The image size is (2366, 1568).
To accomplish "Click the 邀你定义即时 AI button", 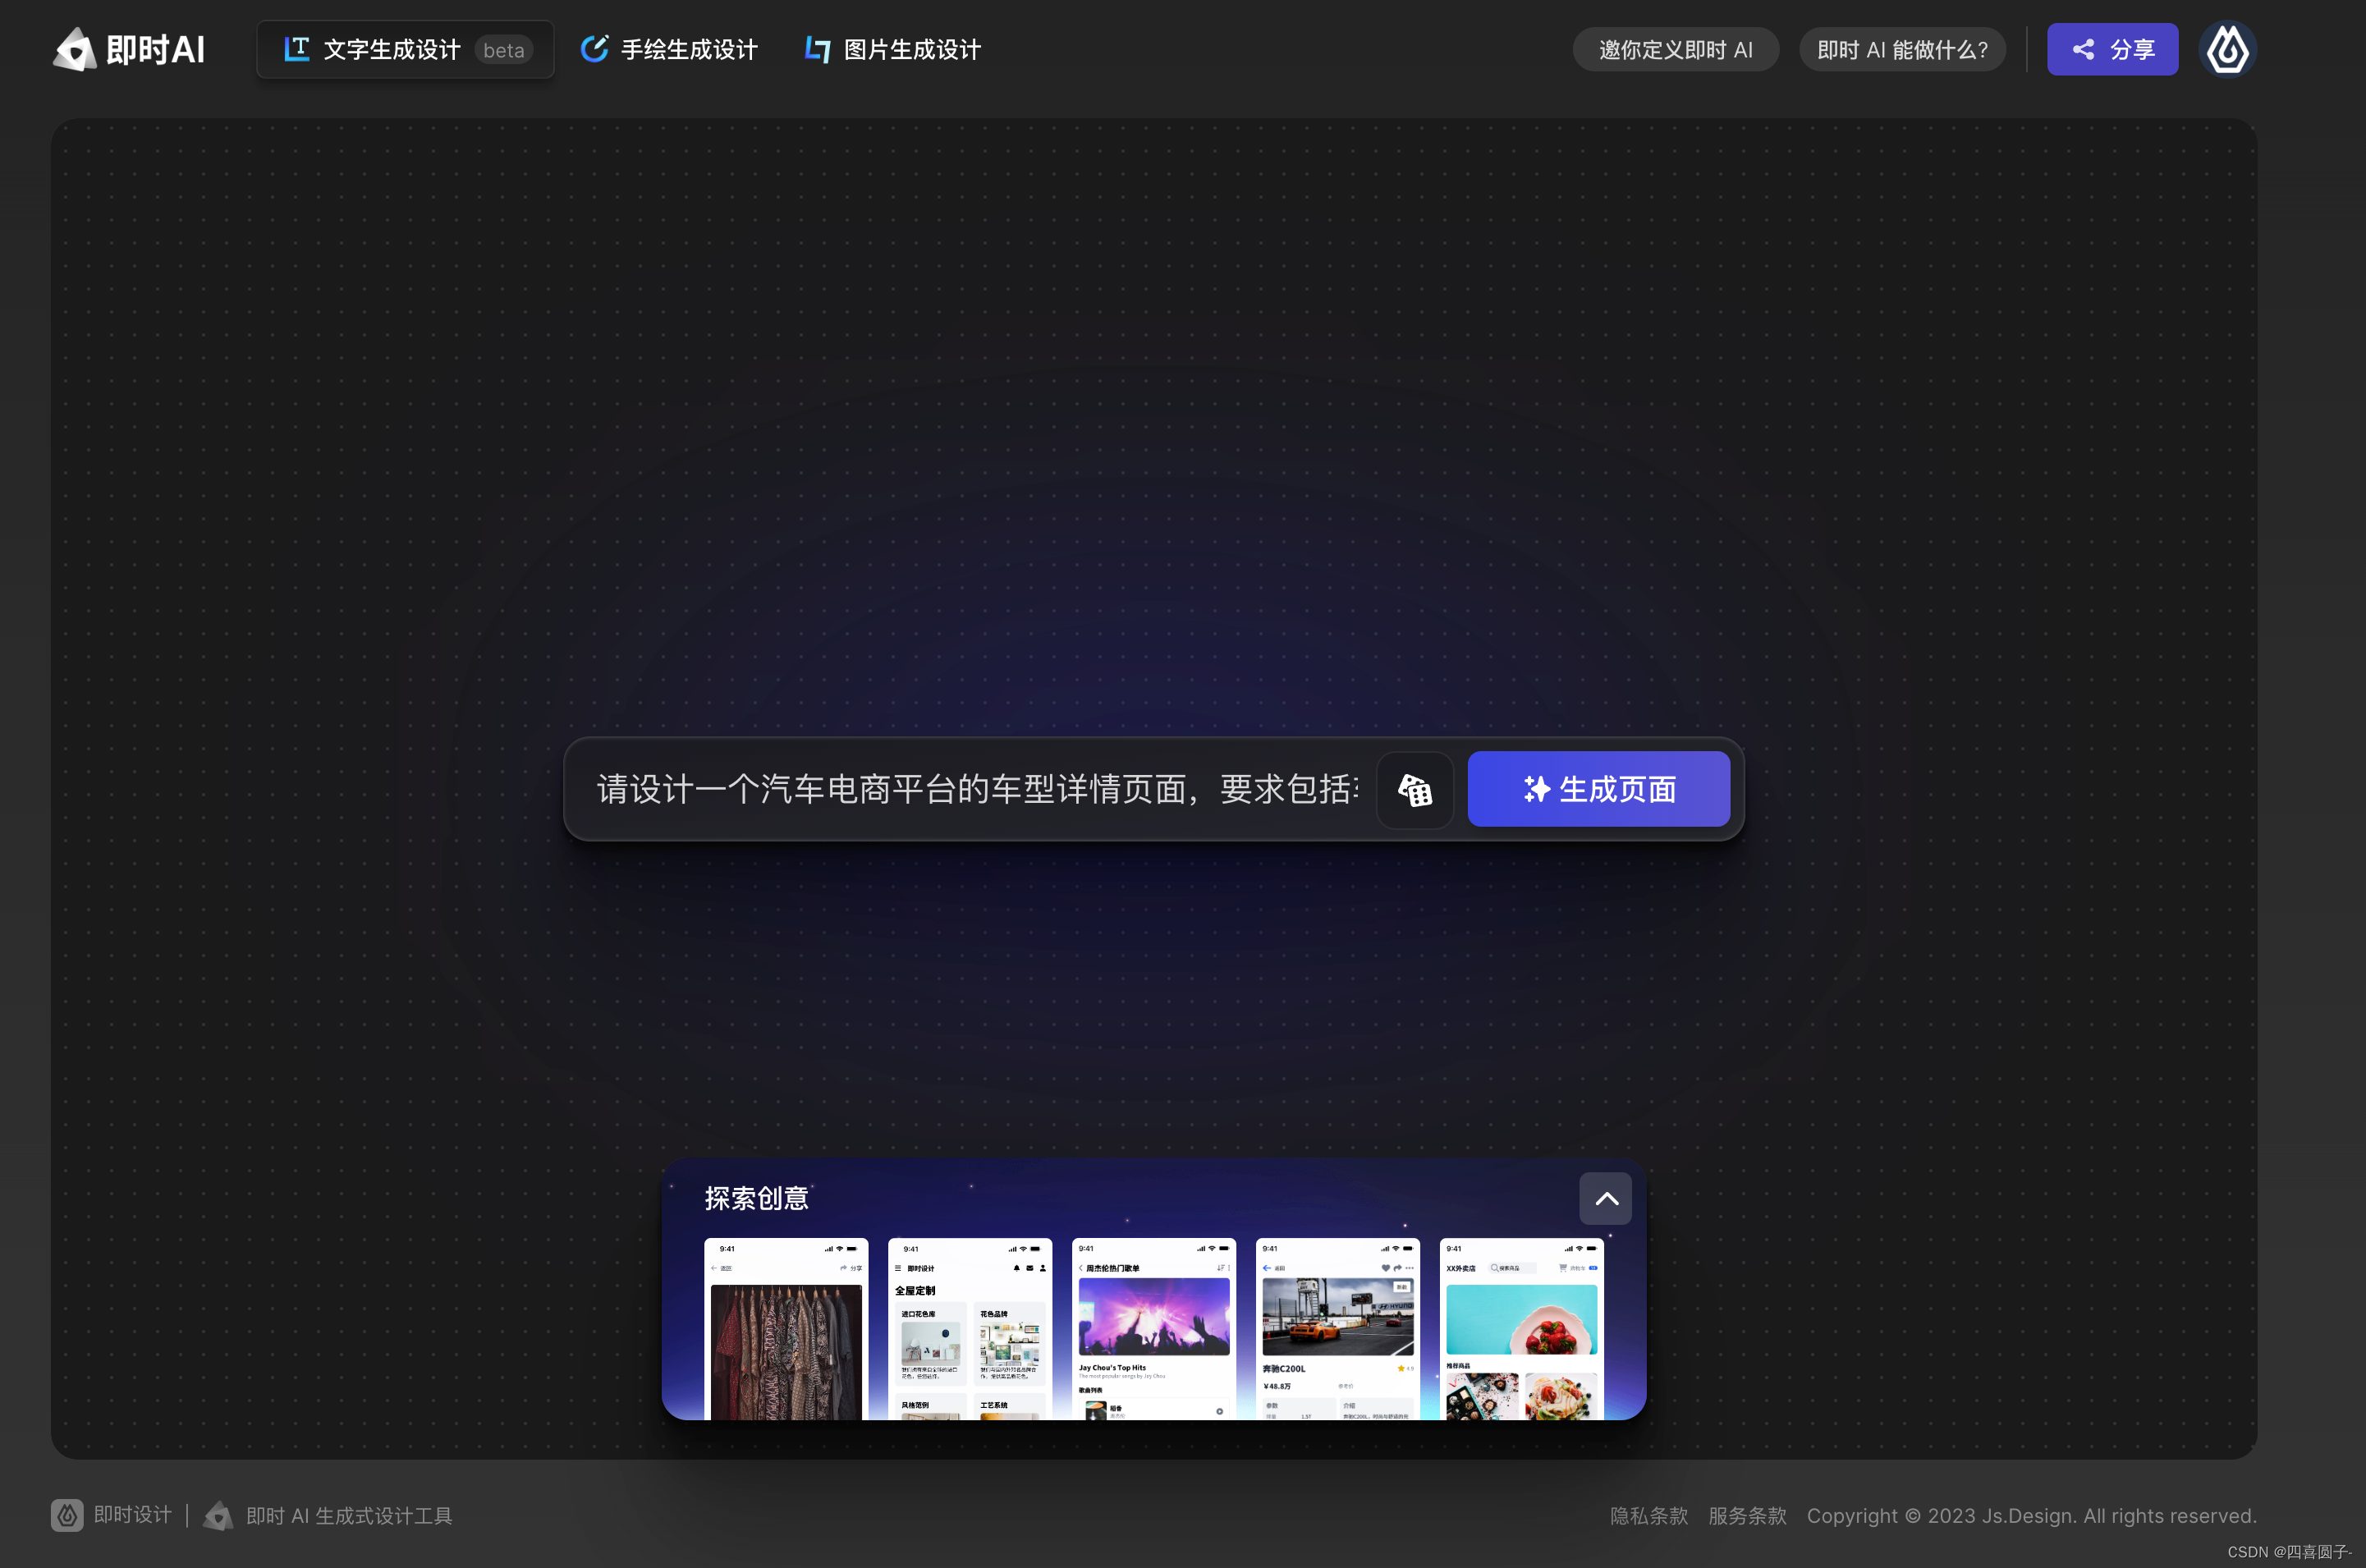I will (1675, 49).
